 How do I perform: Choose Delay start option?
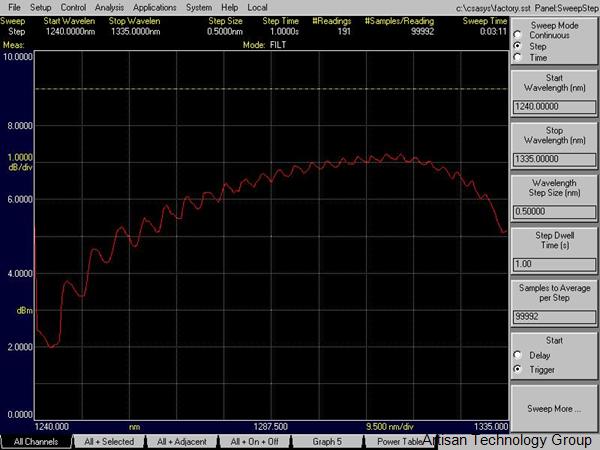tap(517, 355)
